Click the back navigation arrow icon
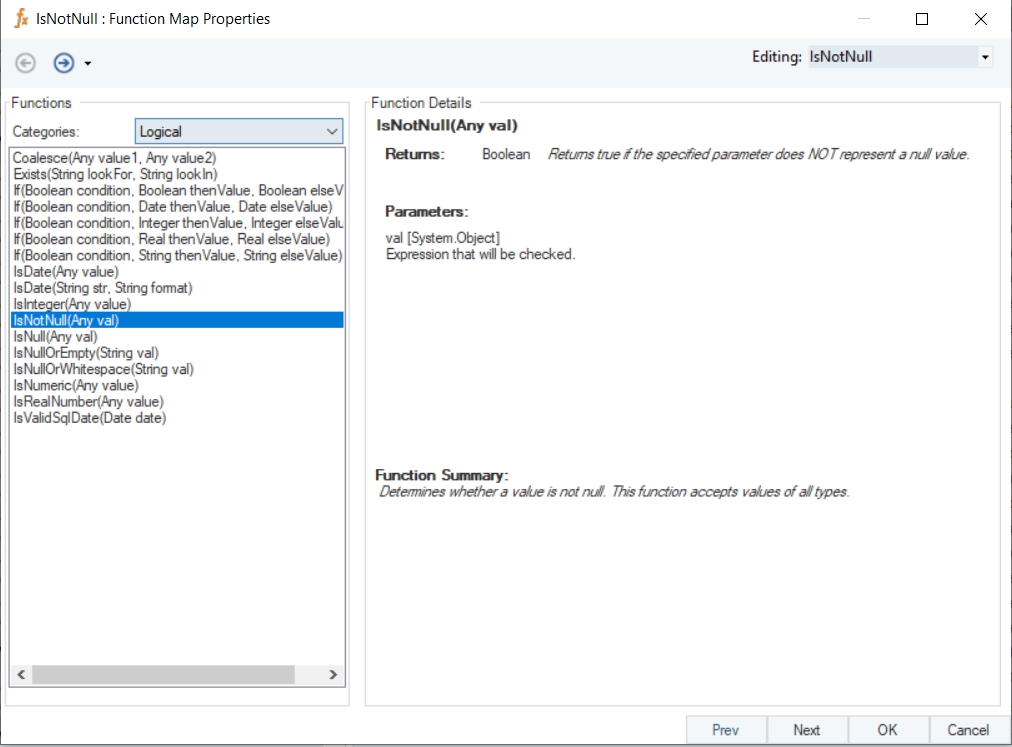This screenshot has width=1012, height=747. coord(26,63)
